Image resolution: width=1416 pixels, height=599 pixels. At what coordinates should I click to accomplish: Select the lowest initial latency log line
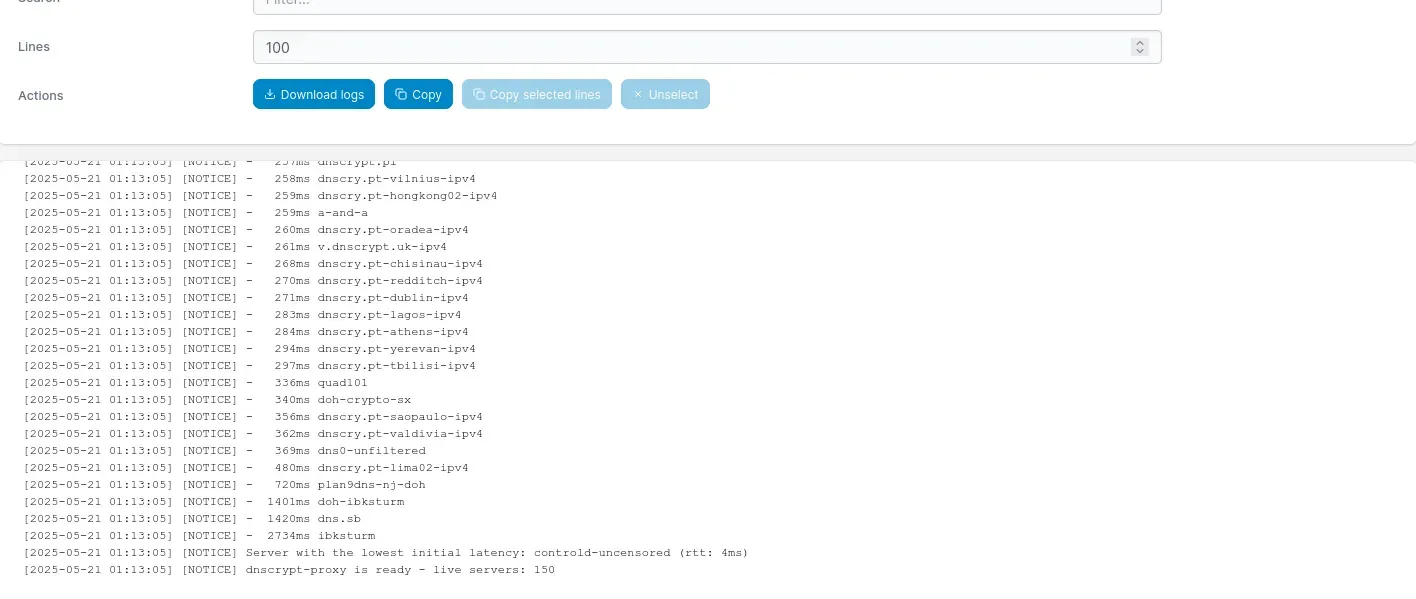pyautogui.click(x=386, y=553)
